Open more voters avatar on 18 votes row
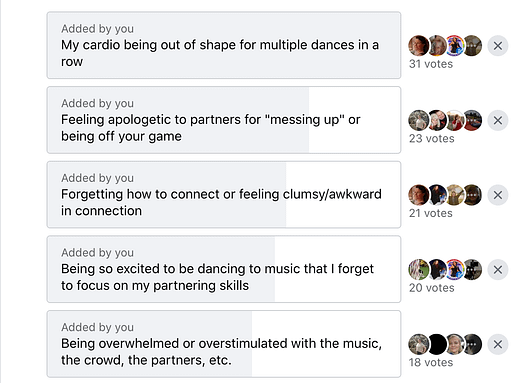This screenshot has width=519, height=383. [472, 344]
